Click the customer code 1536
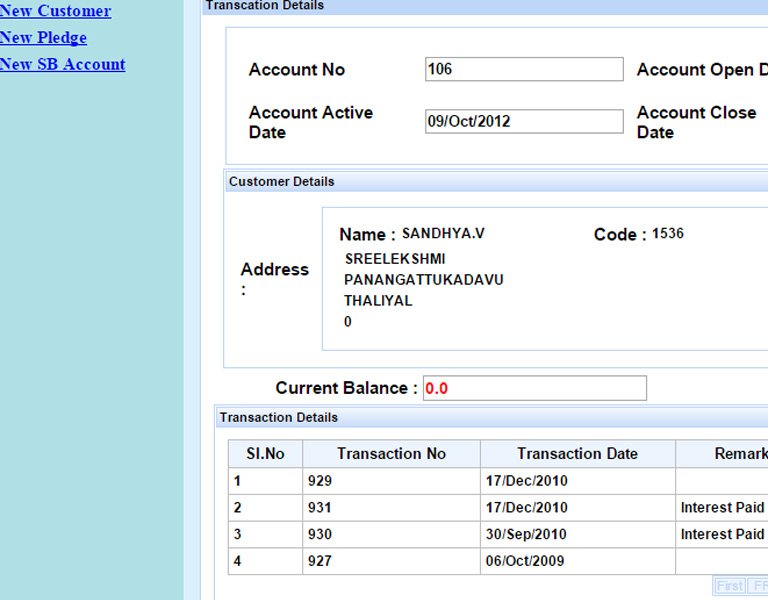Image resolution: width=768 pixels, height=600 pixels. click(668, 234)
